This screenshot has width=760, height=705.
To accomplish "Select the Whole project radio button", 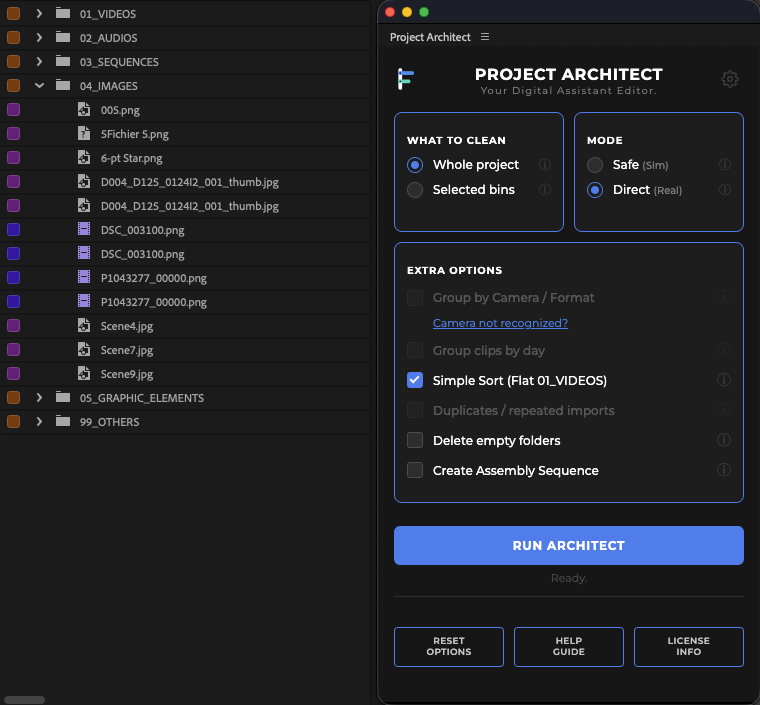I will click(x=415, y=165).
